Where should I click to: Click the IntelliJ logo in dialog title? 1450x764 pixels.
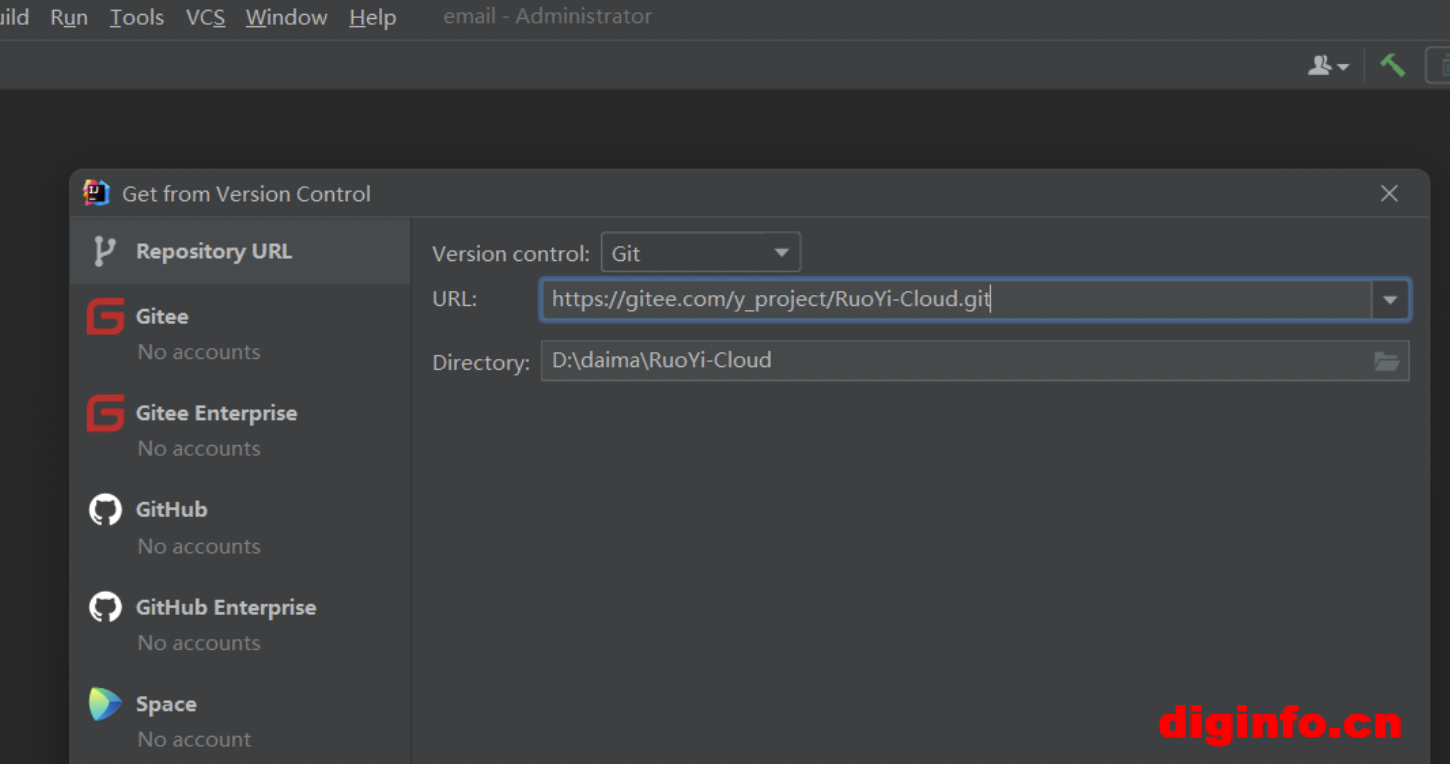[x=96, y=193]
